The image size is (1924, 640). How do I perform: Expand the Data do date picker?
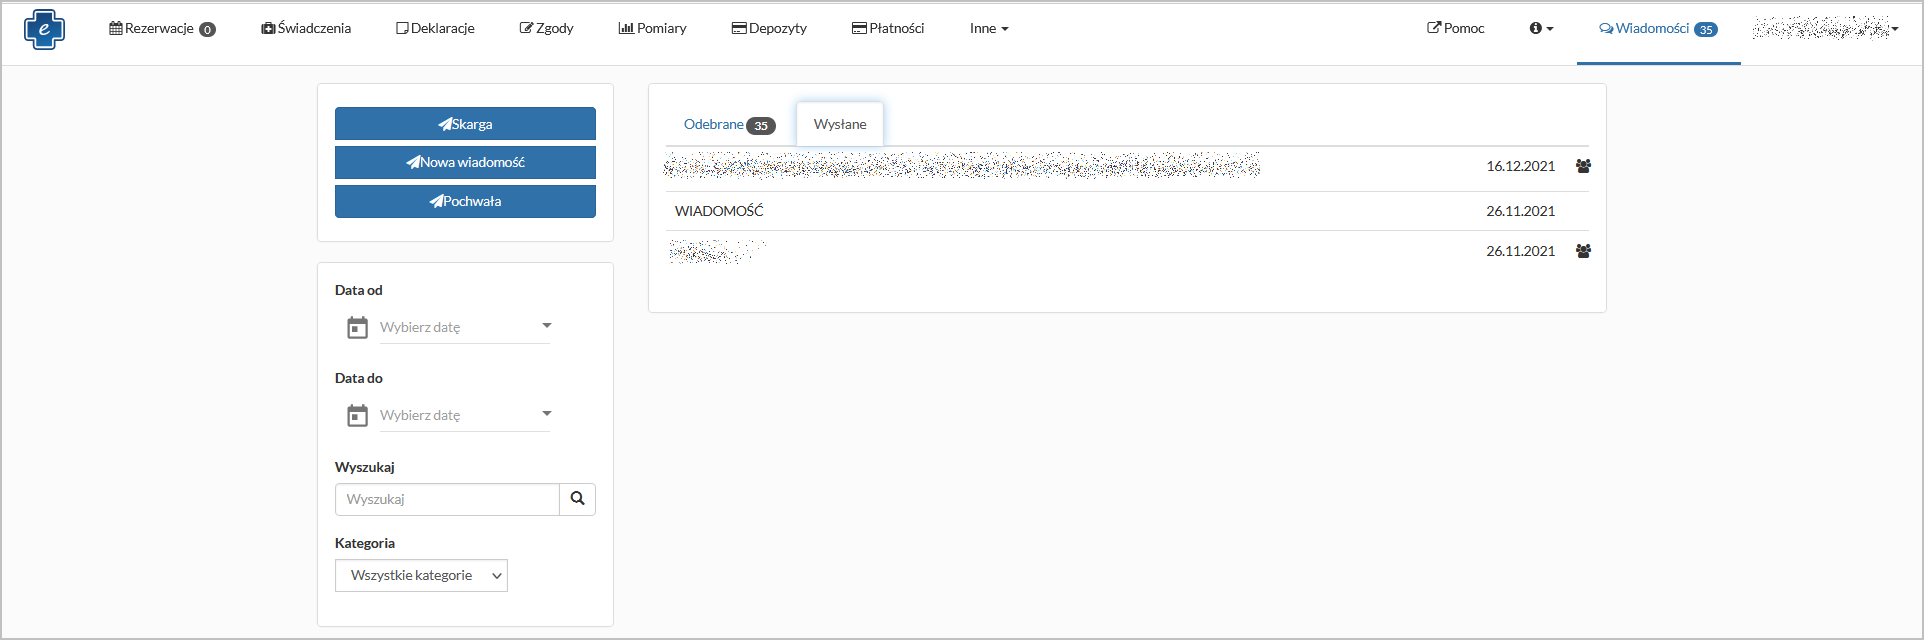point(546,414)
